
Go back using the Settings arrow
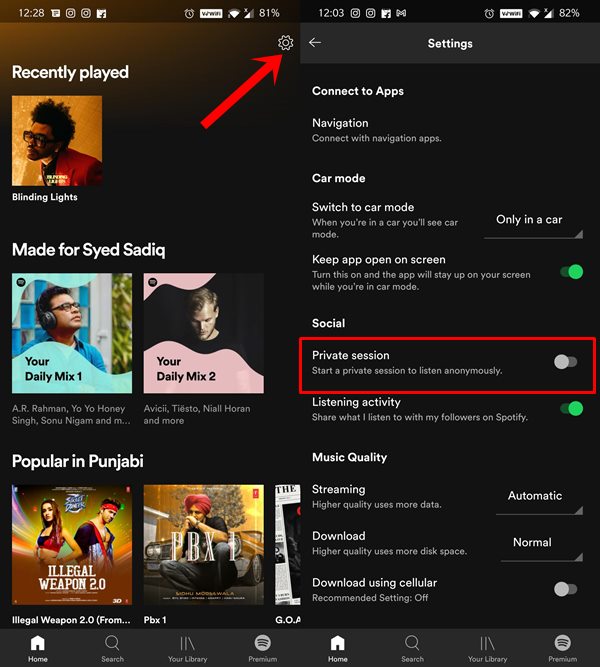click(x=315, y=43)
